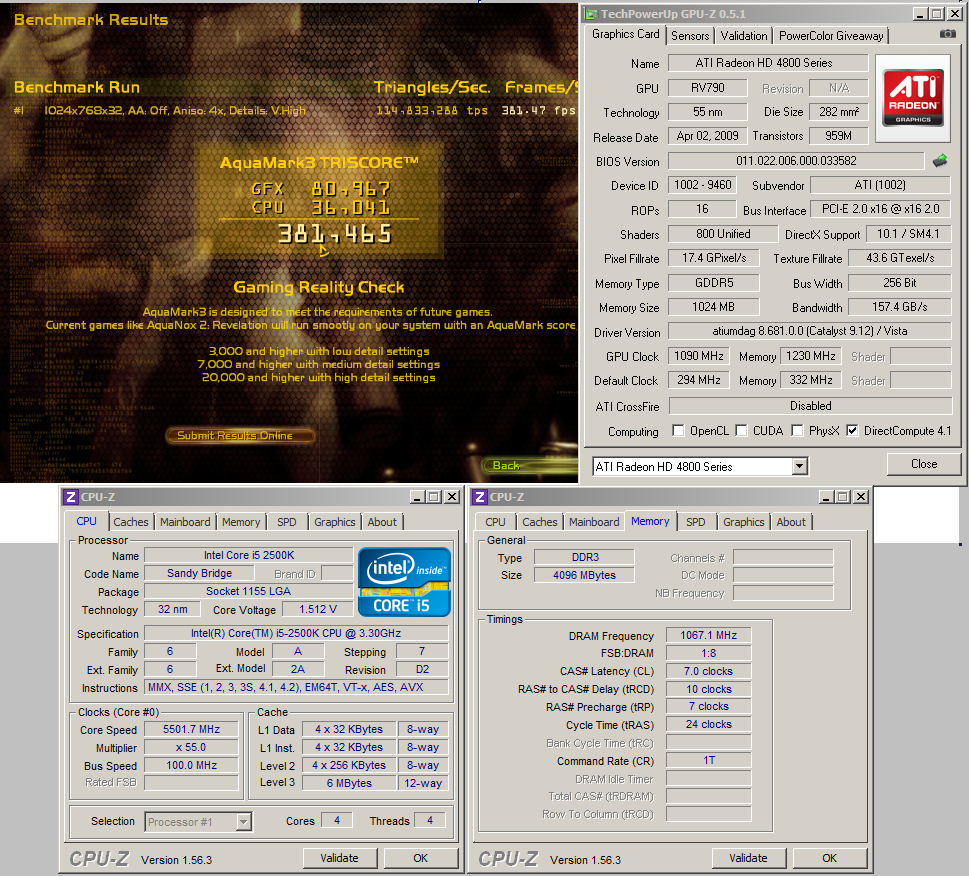The image size is (969, 876).
Task: Click the Specification field i5-2500K CPU @ 3.30GHz
Action: pyautogui.click(x=296, y=633)
